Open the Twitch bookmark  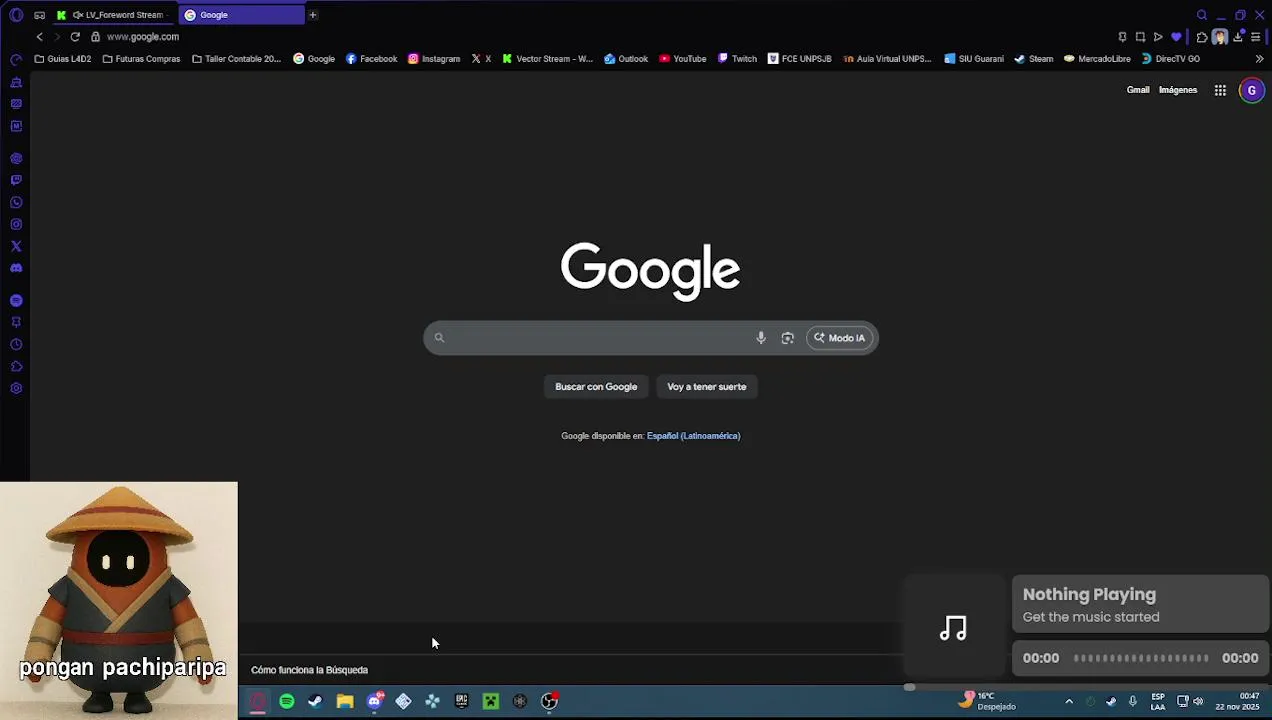point(738,59)
